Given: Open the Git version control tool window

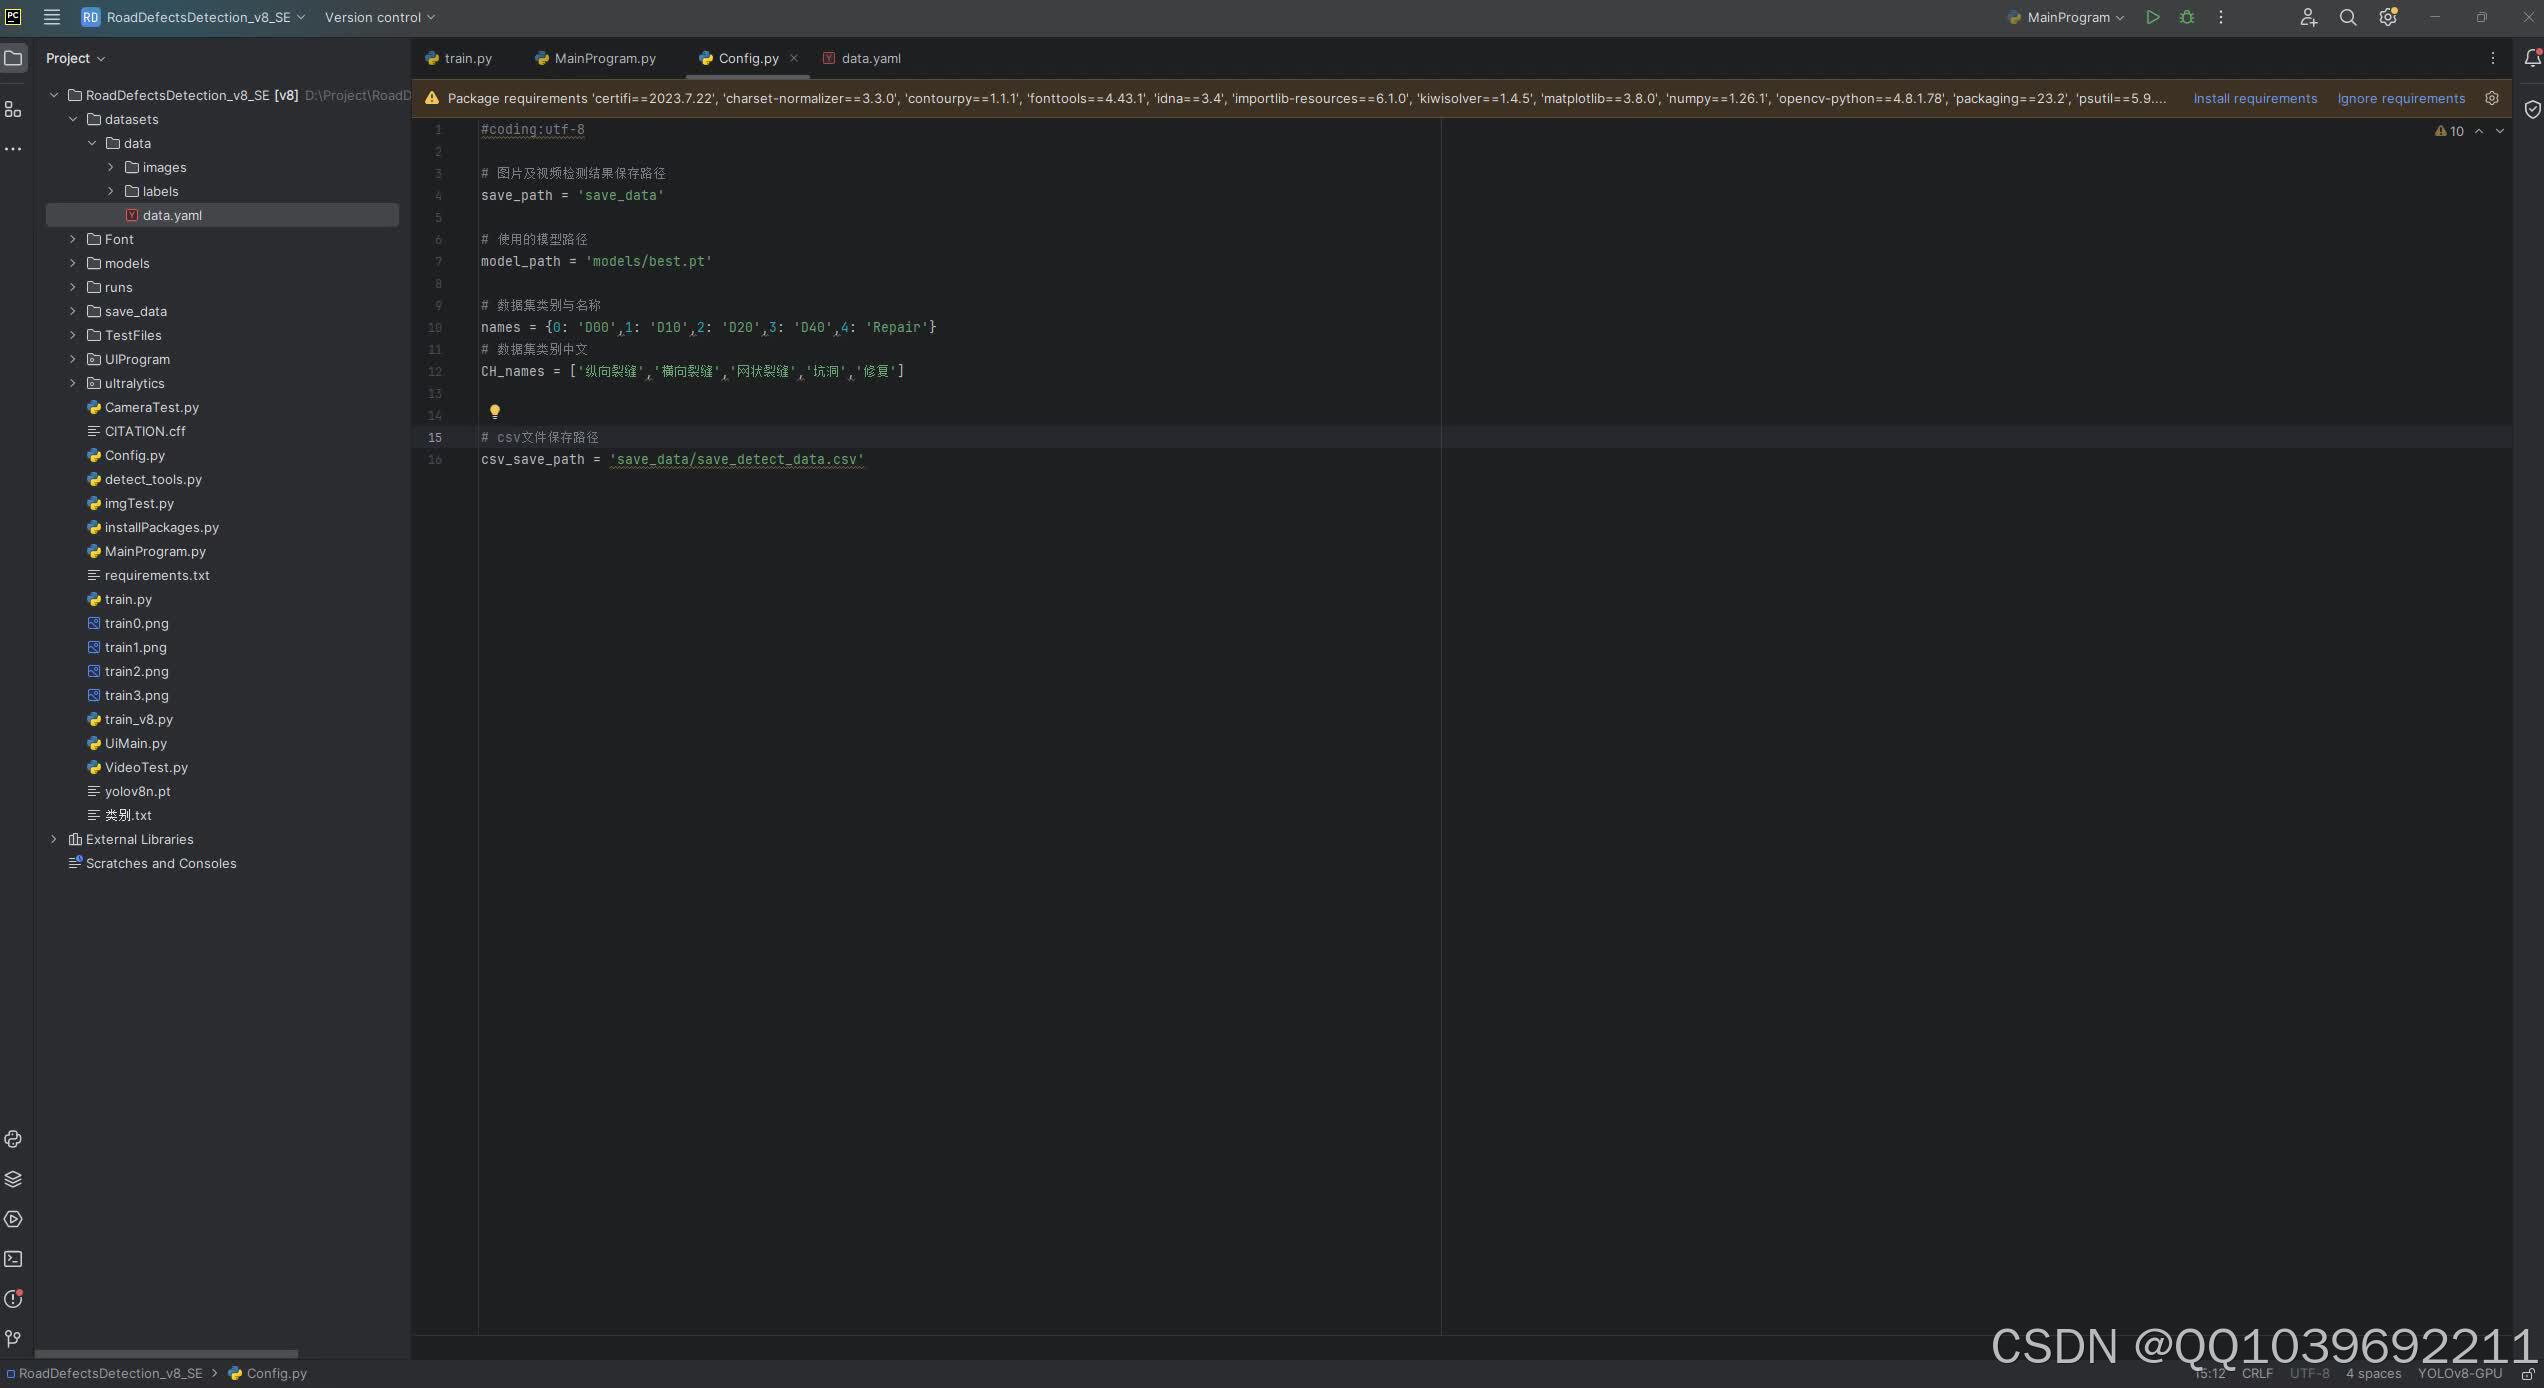Looking at the screenshot, I should click(13, 1339).
